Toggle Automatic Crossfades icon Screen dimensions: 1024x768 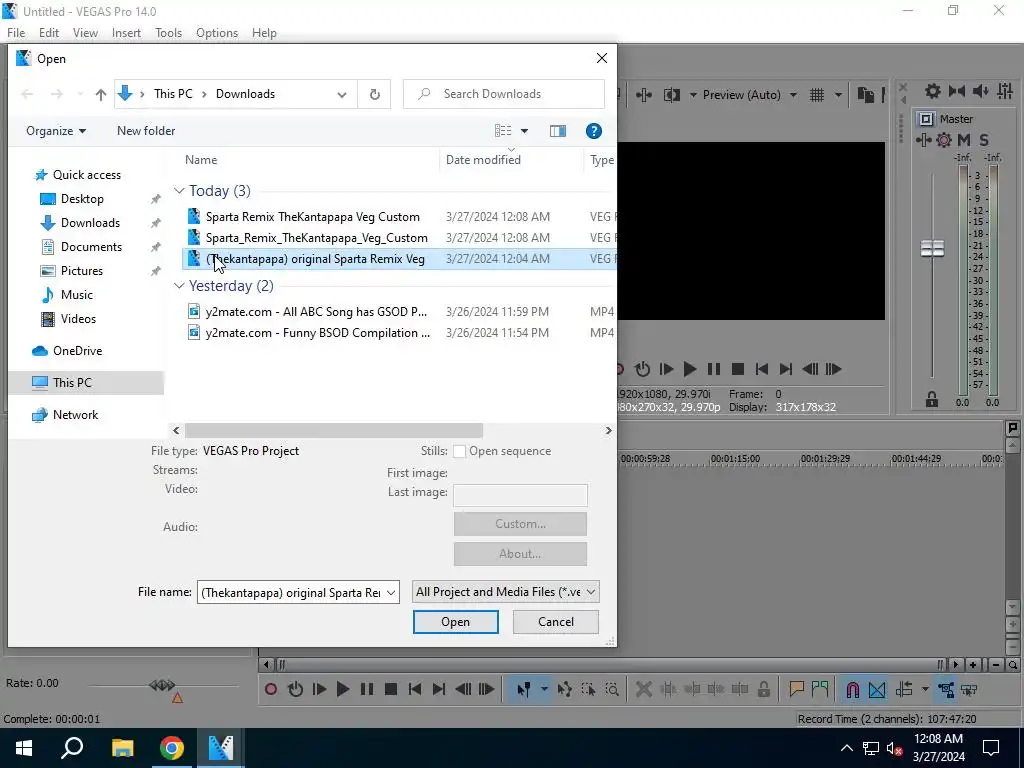(x=877, y=689)
